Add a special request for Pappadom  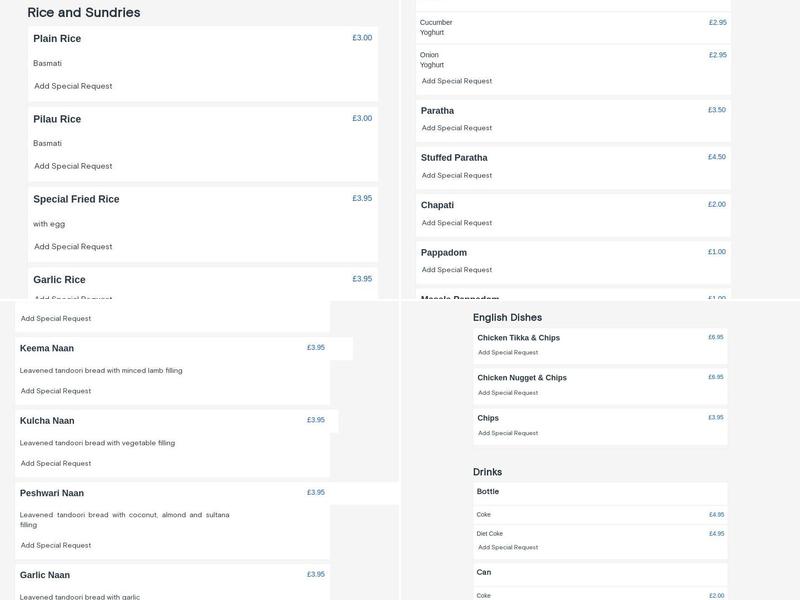456,270
